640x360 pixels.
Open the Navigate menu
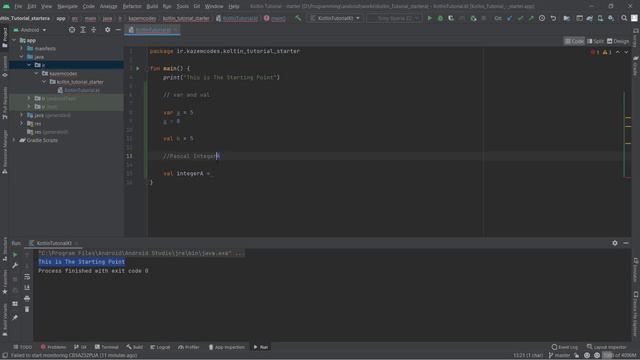pyautogui.click(x=67, y=7)
